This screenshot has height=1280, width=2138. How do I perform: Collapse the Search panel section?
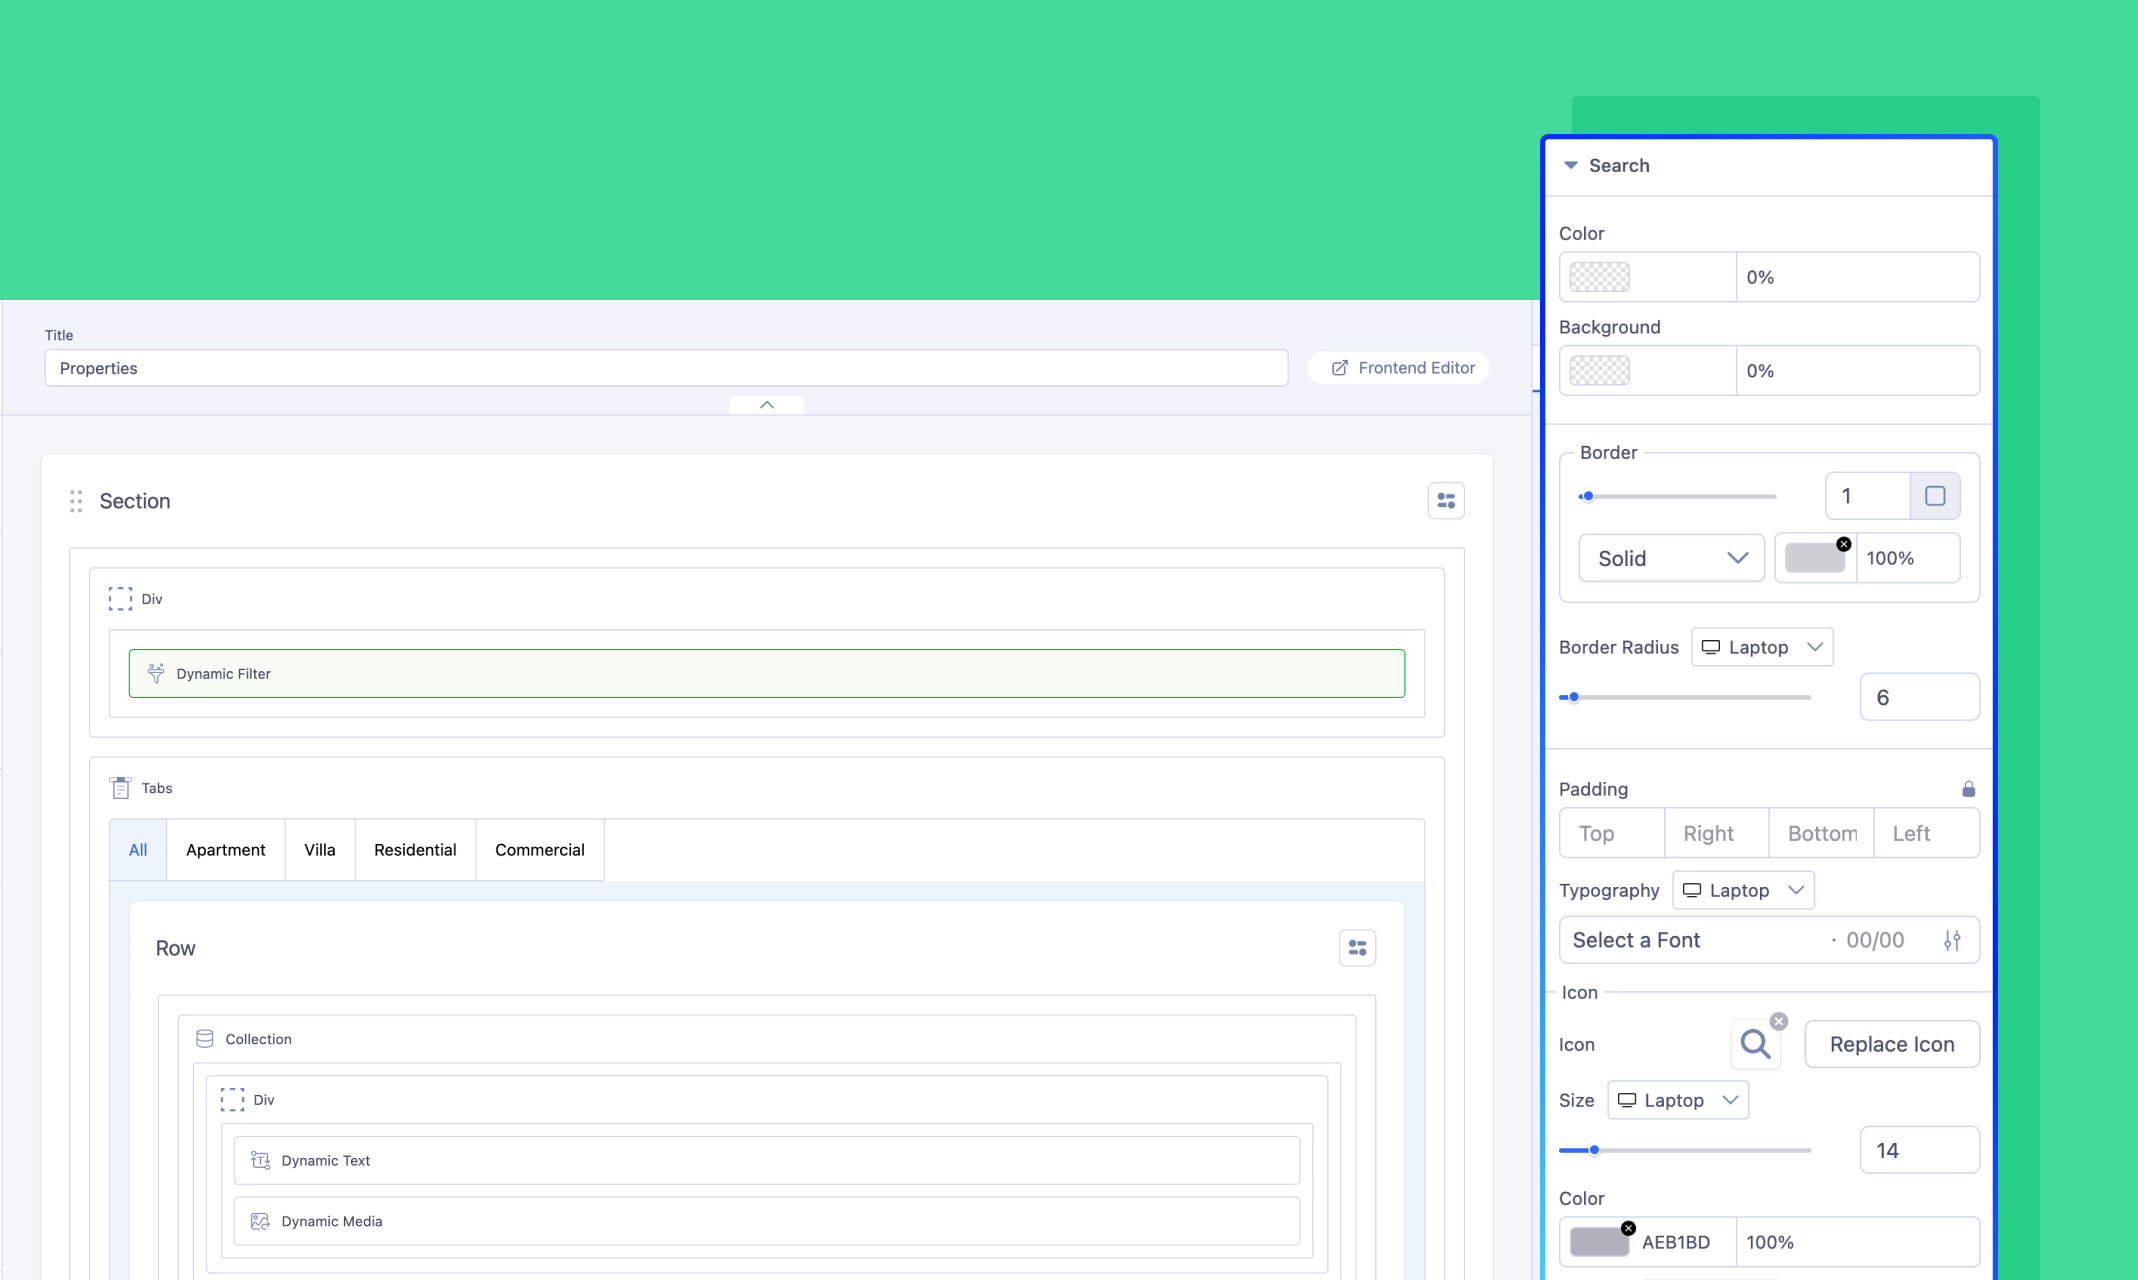pos(1571,165)
